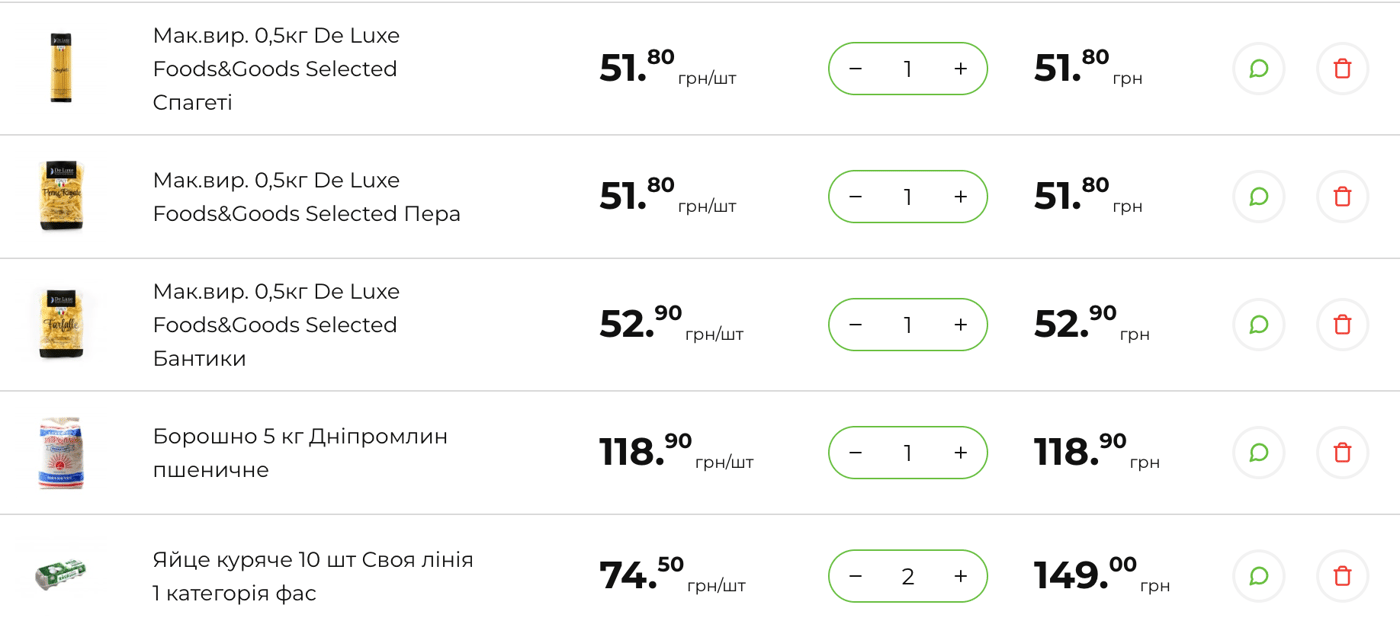1400x637 pixels.
Task: Click the eggs quantity number field
Action: [907, 576]
